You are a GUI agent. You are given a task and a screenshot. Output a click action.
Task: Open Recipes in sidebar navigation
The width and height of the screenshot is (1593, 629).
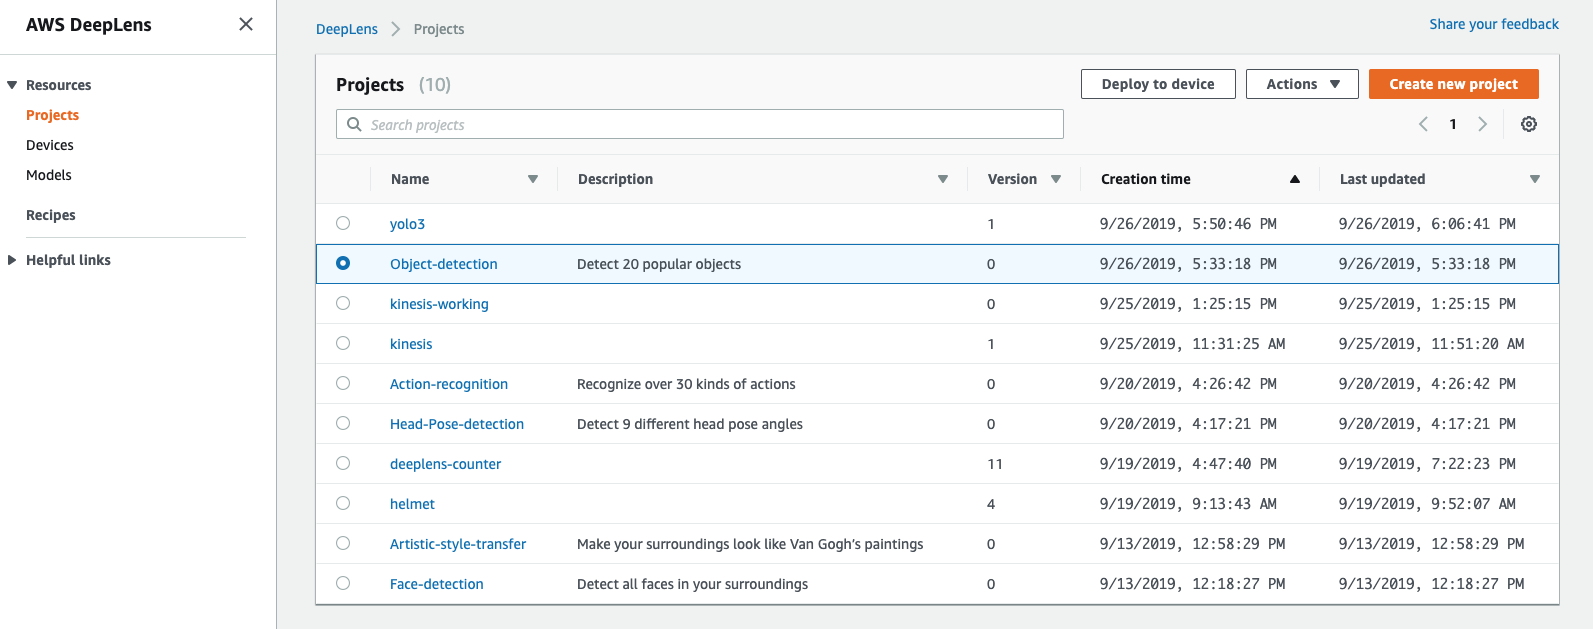(x=51, y=215)
